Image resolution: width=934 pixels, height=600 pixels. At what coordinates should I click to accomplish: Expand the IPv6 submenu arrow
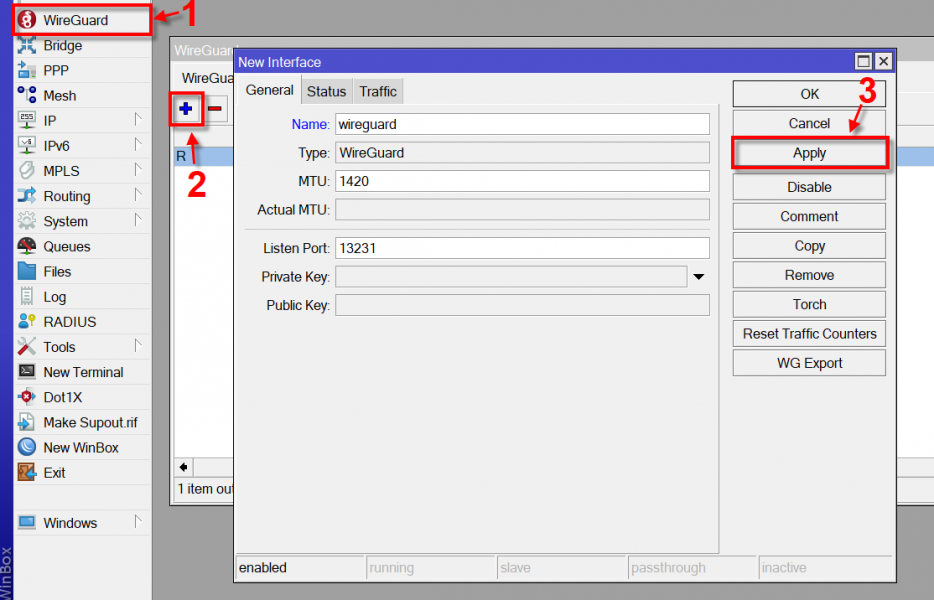138,145
